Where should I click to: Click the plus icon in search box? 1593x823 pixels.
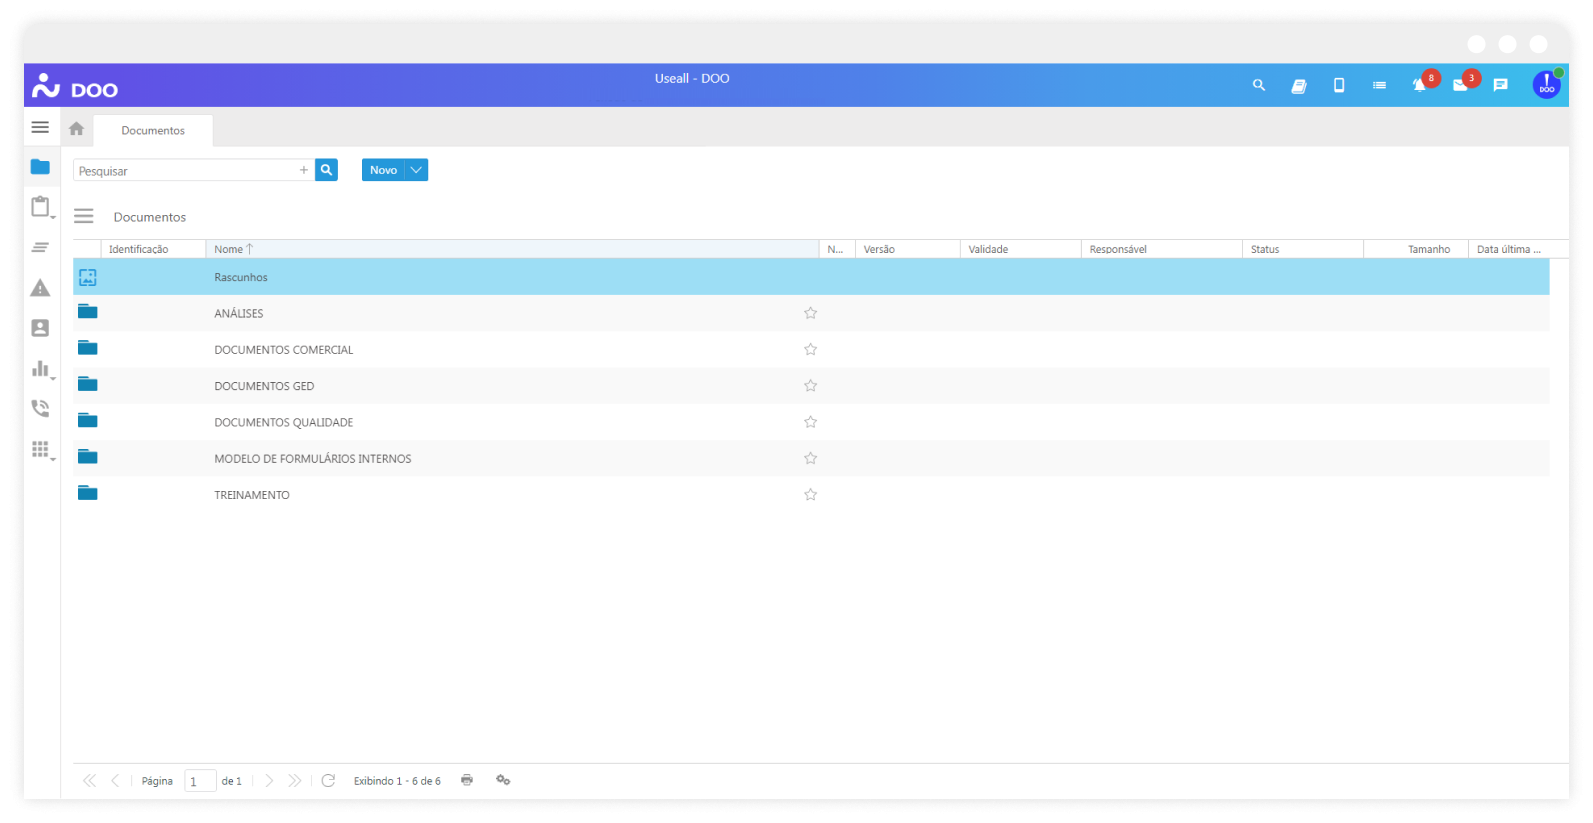(304, 170)
